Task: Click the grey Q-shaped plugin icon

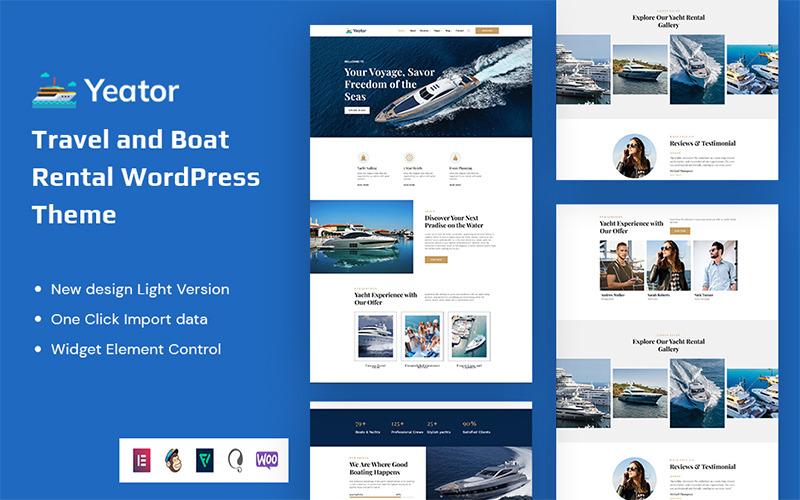Action: point(236,460)
